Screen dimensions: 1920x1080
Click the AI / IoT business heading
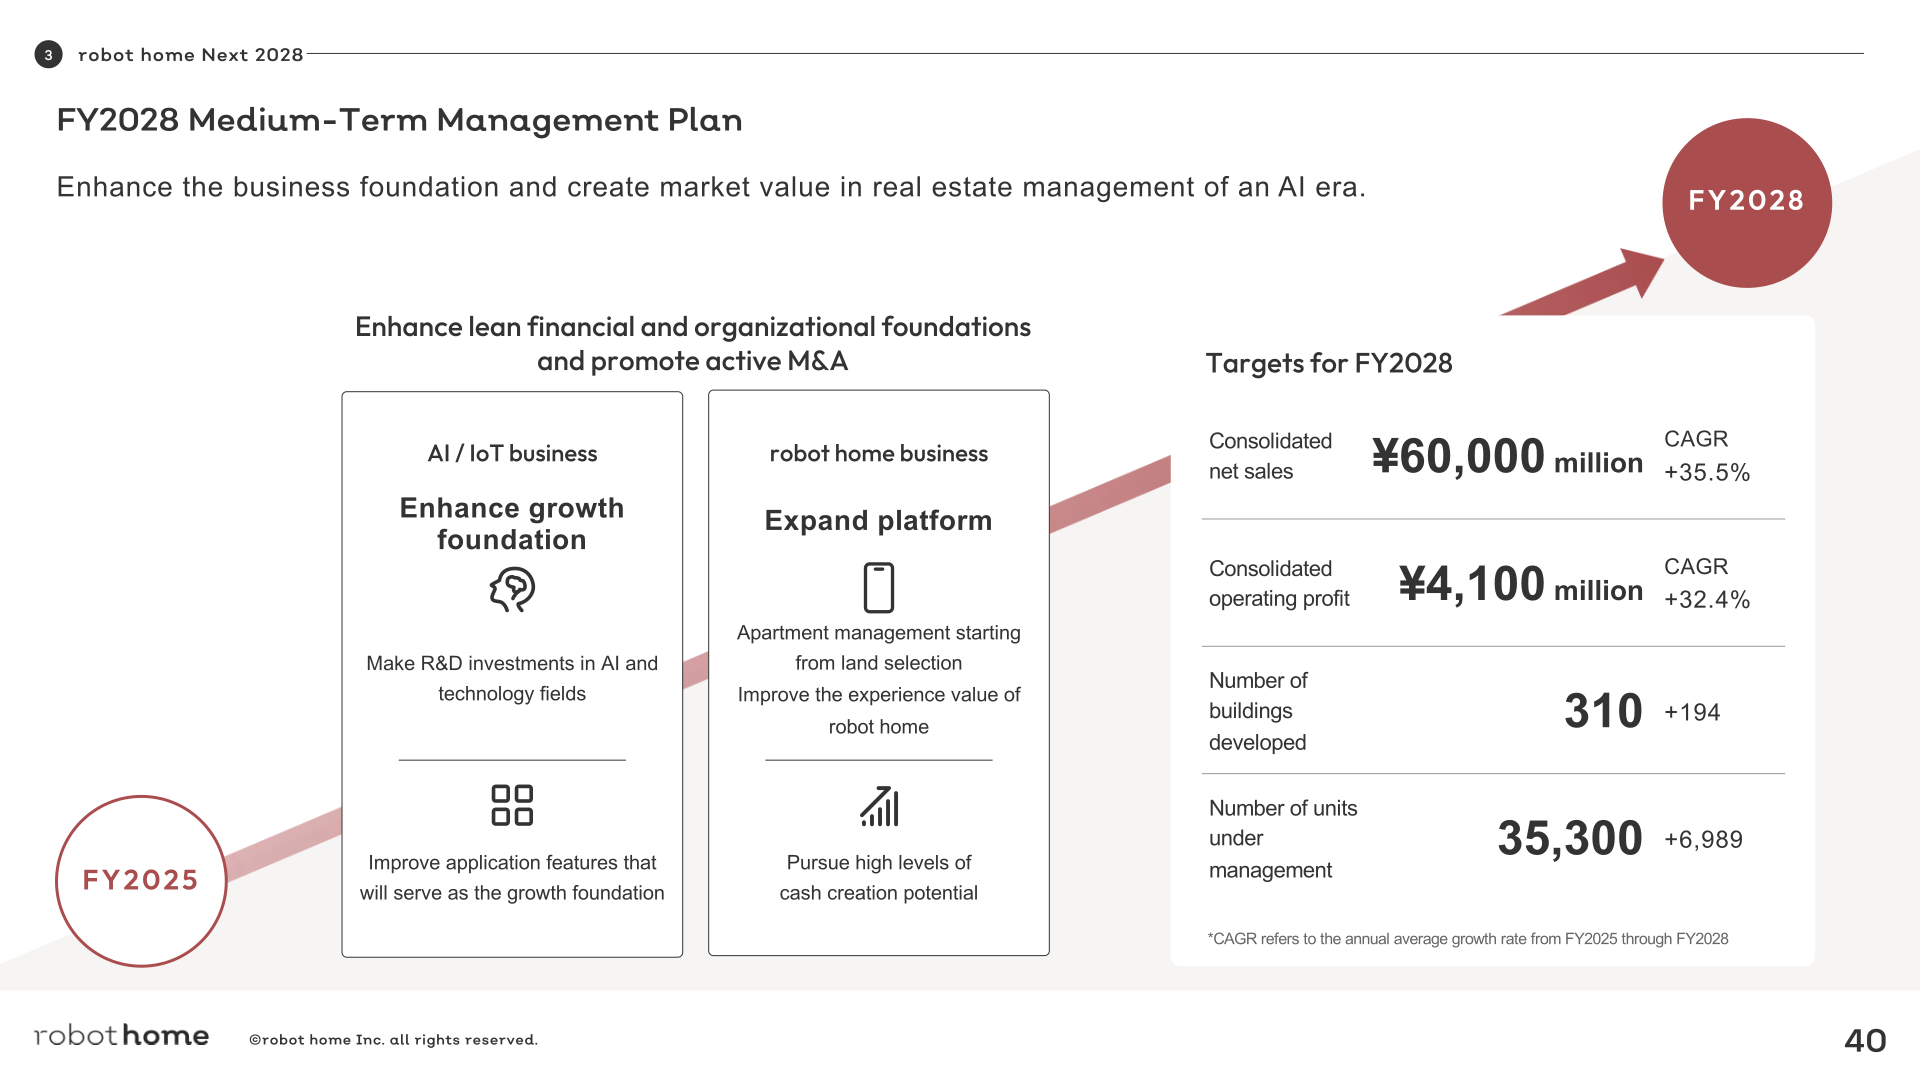tap(512, 454)
